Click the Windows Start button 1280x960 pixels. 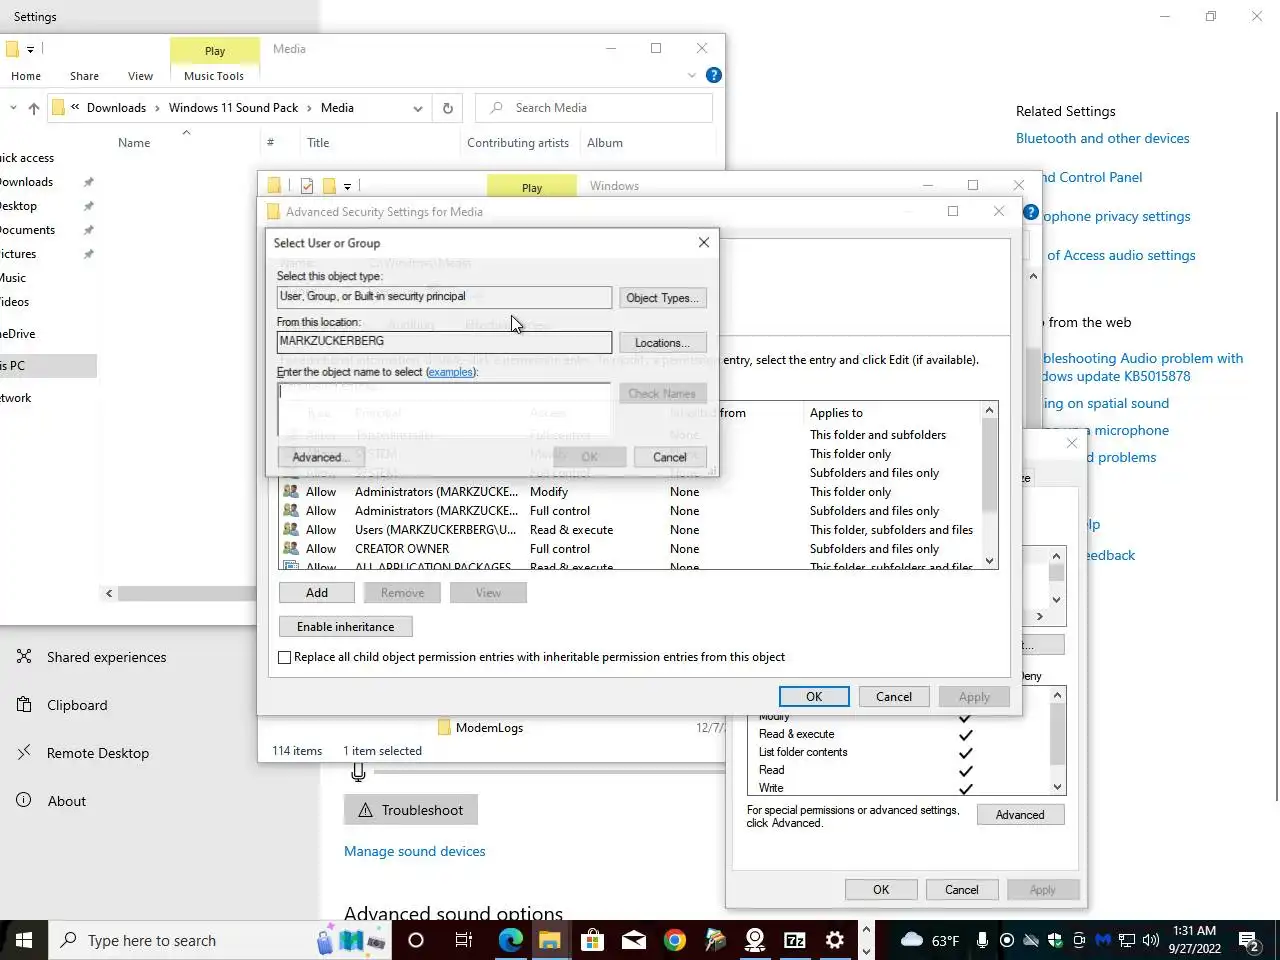[24, 940]
